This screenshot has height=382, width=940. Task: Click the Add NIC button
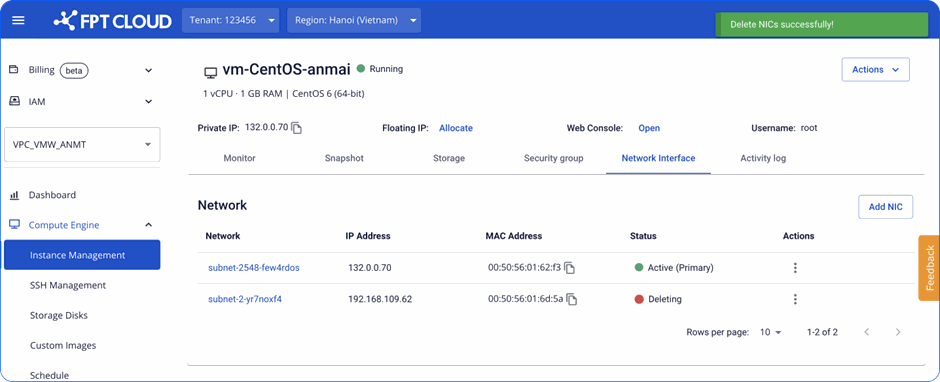tap(885, 207)
